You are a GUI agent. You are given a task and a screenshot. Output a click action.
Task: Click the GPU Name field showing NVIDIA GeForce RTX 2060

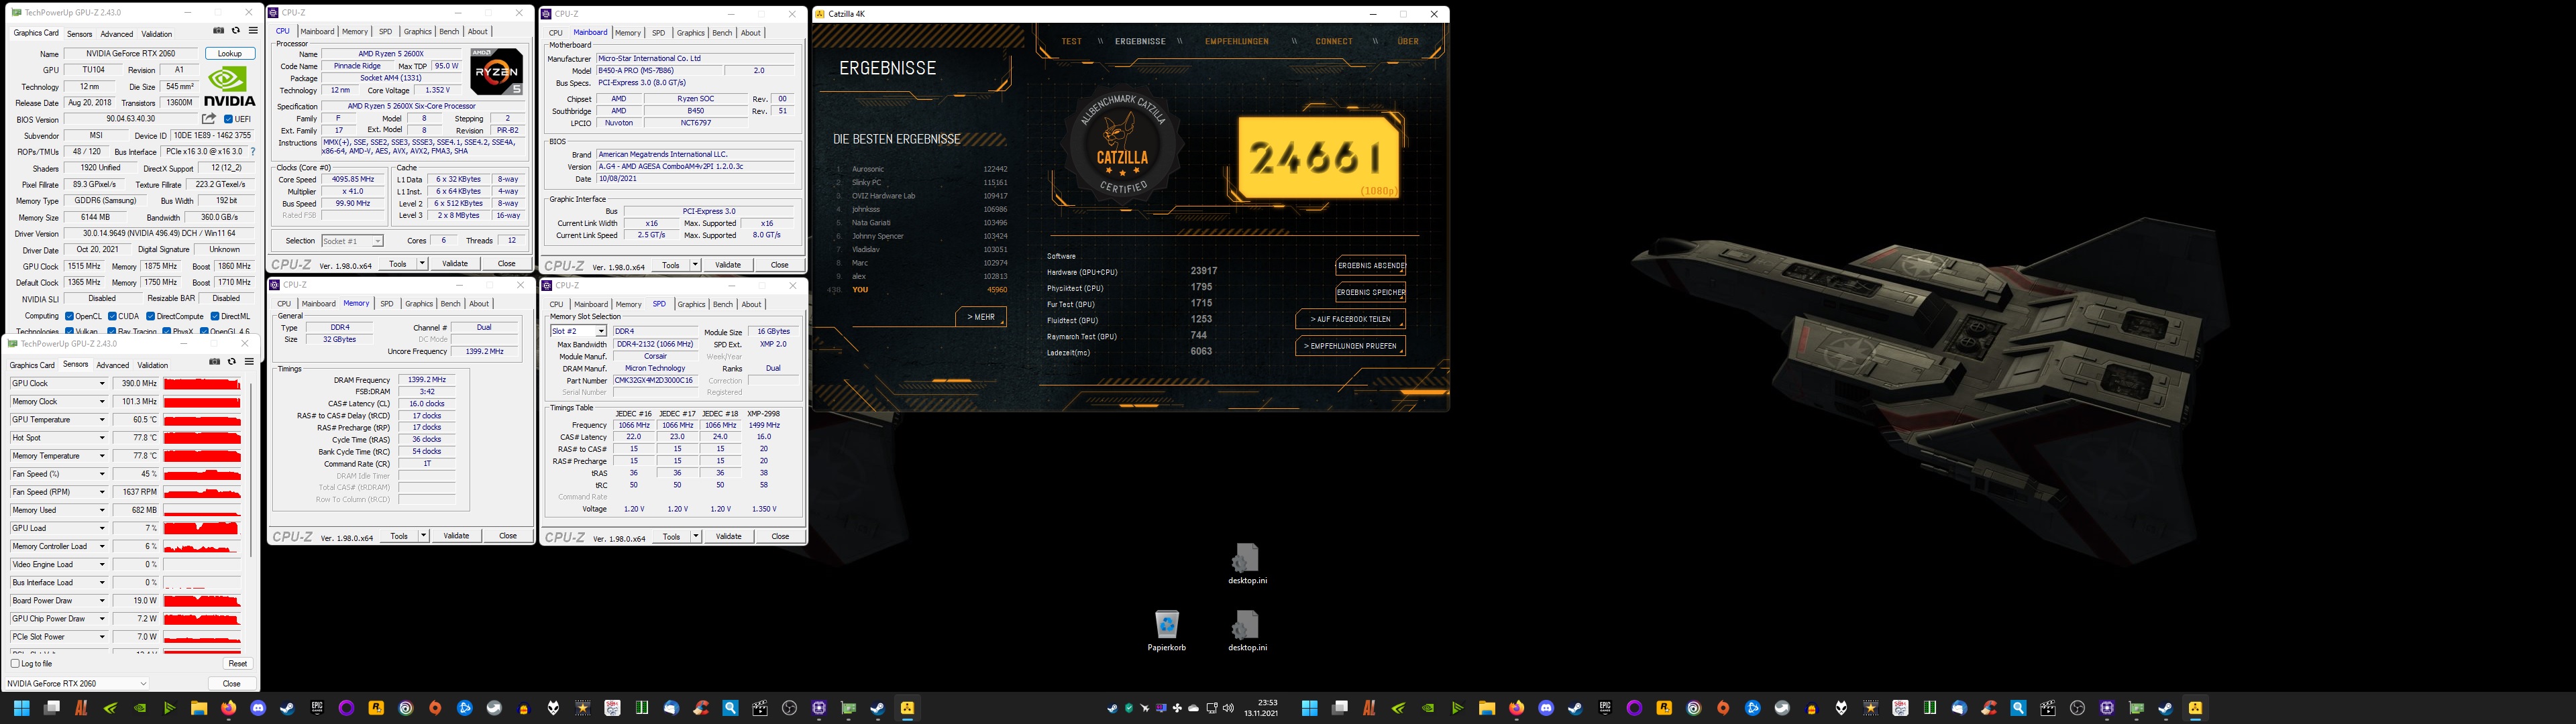(x=132, y=53)
